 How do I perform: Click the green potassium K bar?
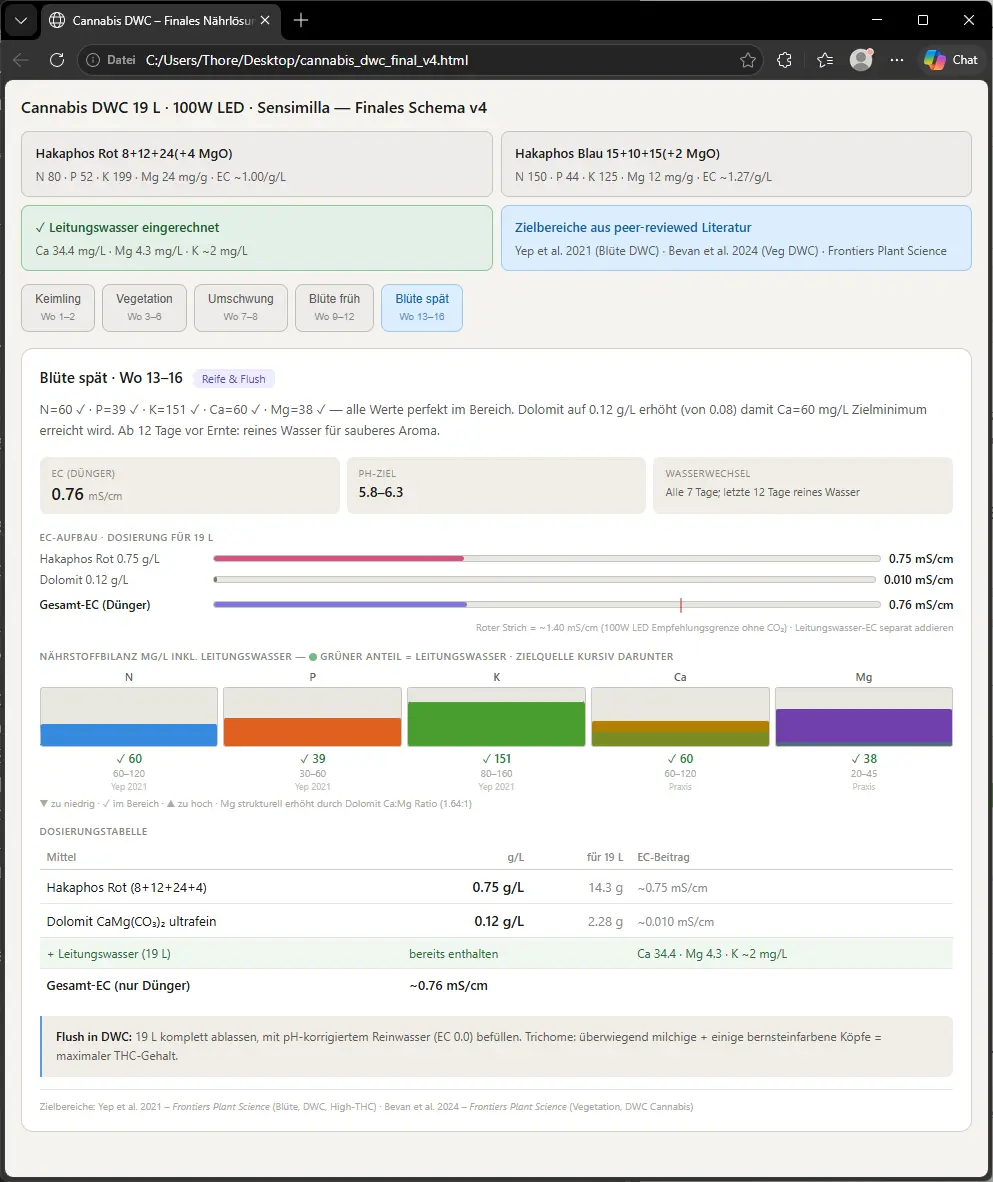(495, 723)
